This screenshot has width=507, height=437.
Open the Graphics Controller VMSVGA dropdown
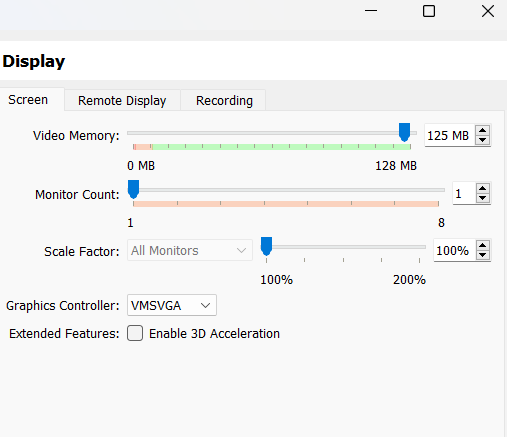tap(172, 305)
